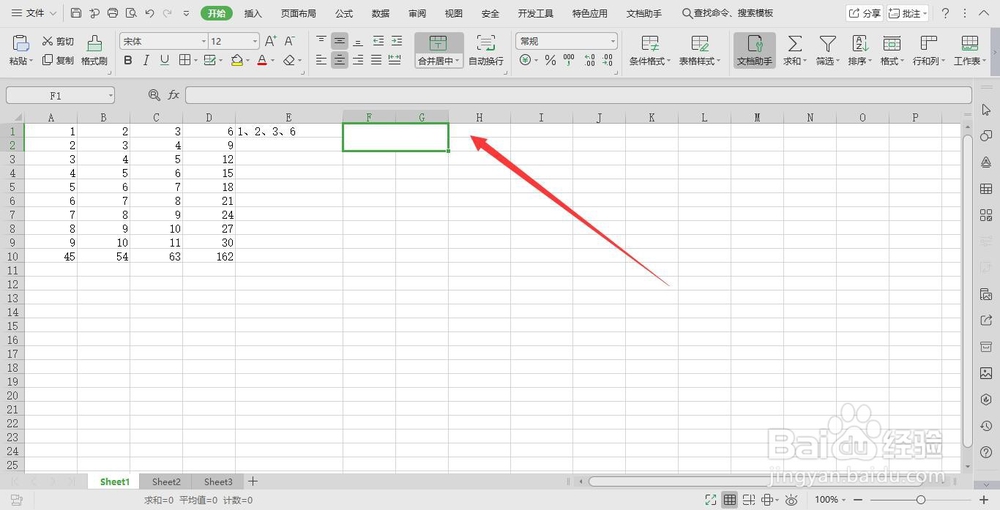Expand the Name Box F1 dropdown
Screen dimensions: 1000x510
[x=110, y=95]
